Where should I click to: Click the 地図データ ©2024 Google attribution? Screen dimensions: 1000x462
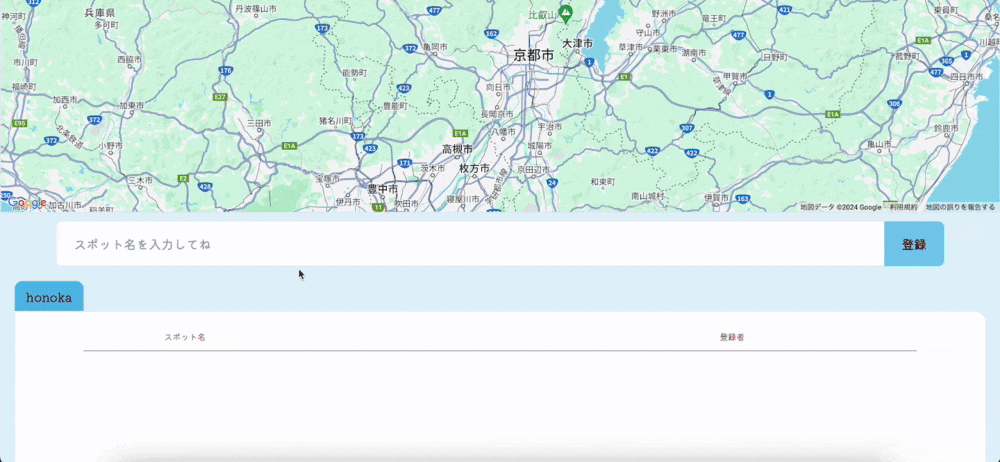pos(841,207)
